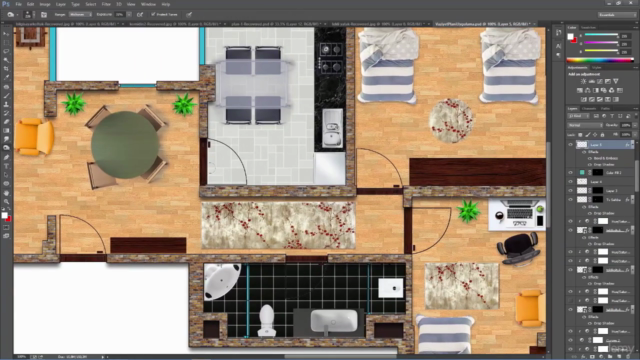Toggle the Protect Tones checkbox

coord(153,15)
